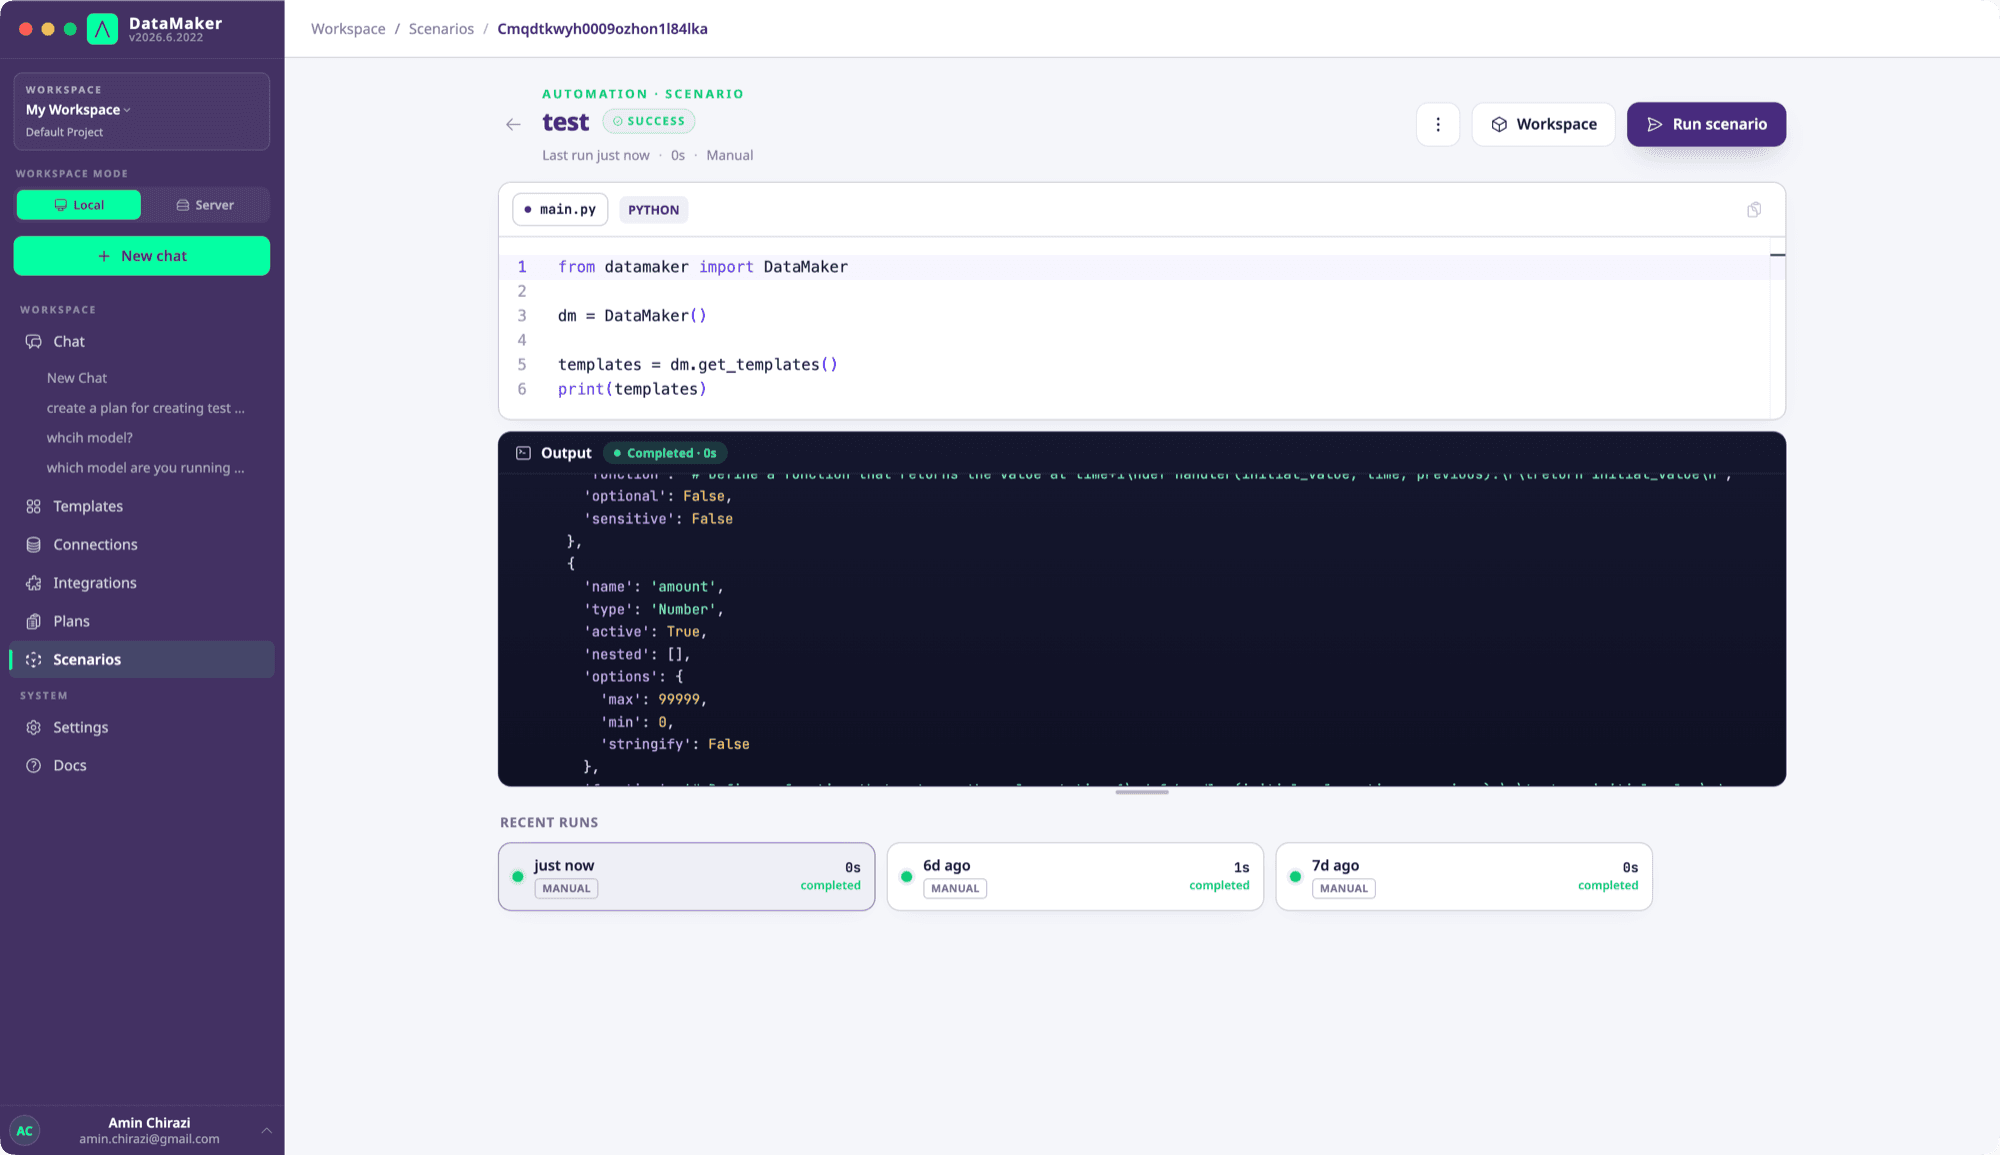Click the 'completed' status on '7d ago' run
This screenshot has height=1155, width=2000.
click(x=1608, y=885)
